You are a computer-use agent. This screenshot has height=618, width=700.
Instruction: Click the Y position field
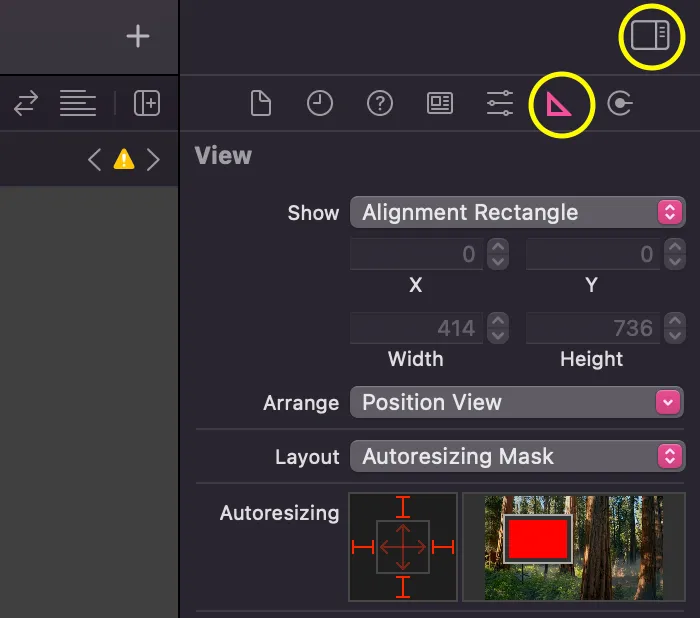(x=592, y=254)
